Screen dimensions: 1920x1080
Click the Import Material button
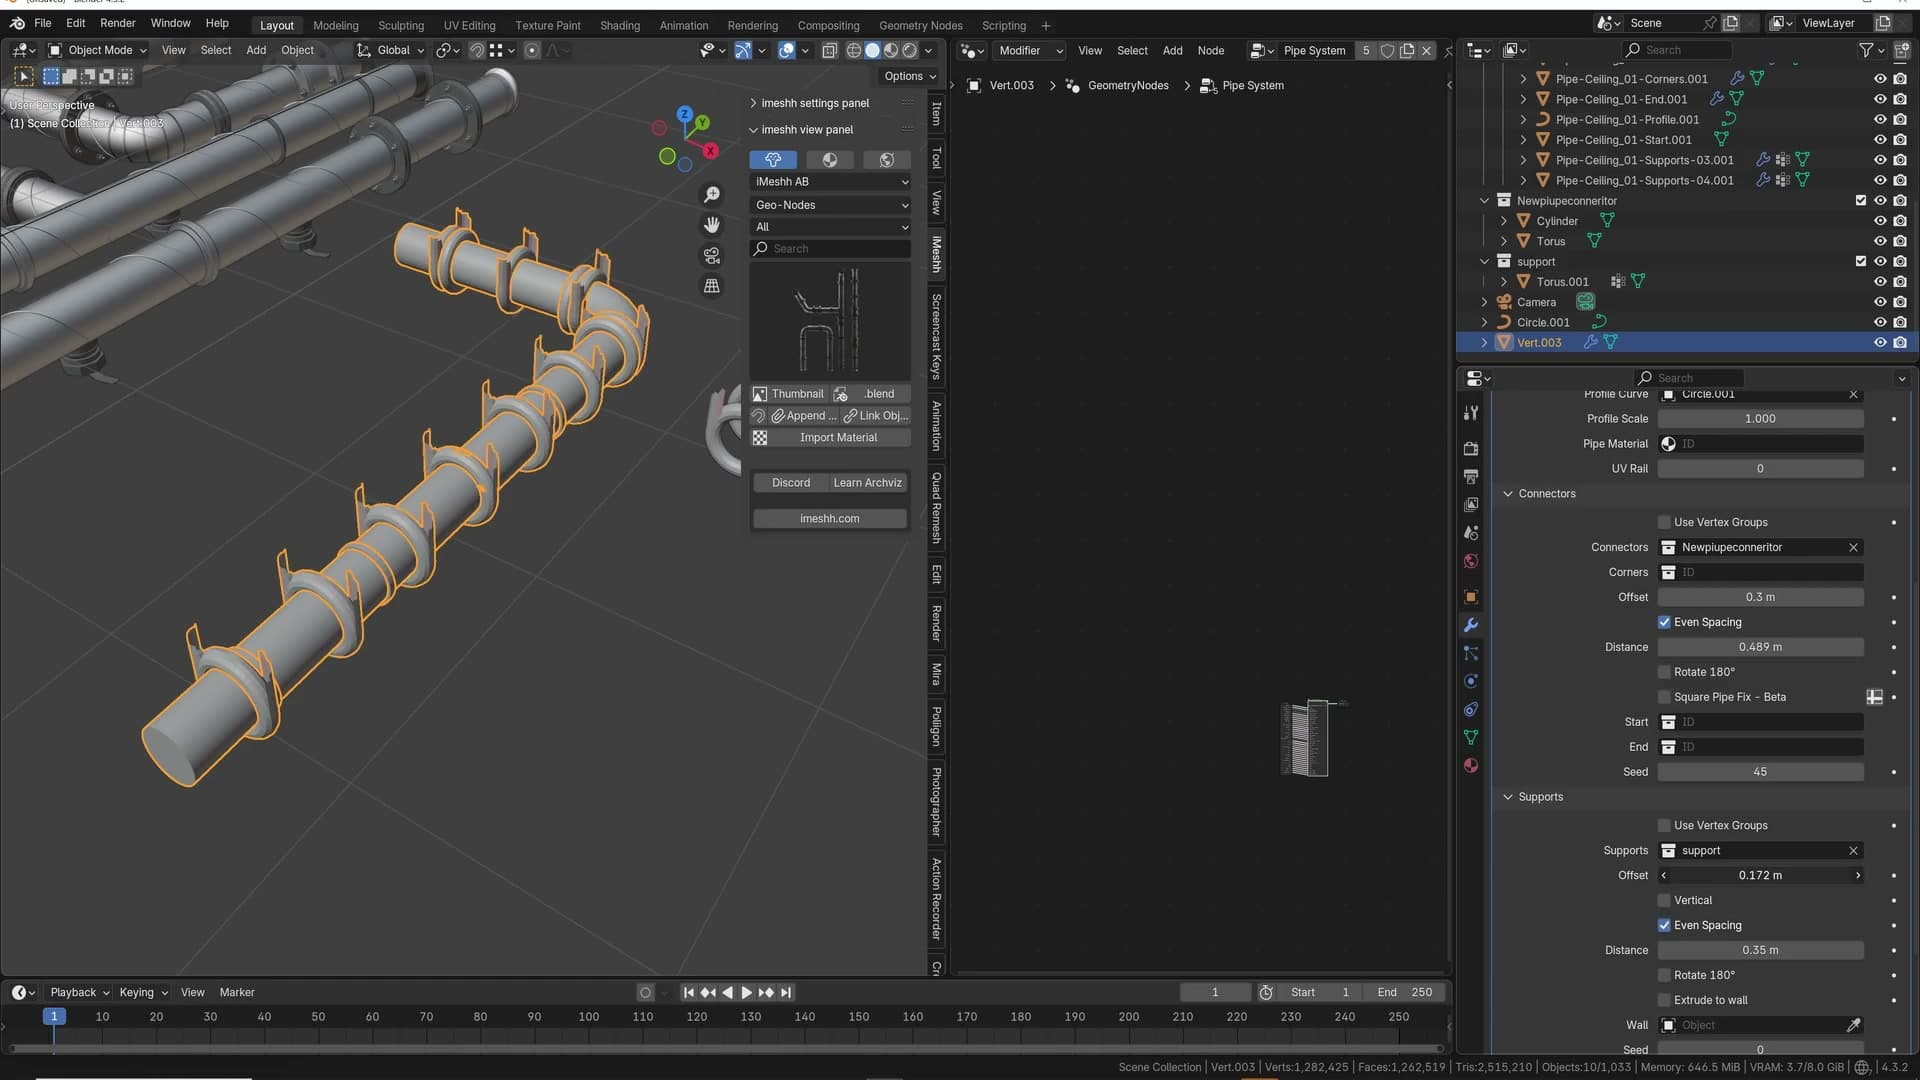coord(830,438)
